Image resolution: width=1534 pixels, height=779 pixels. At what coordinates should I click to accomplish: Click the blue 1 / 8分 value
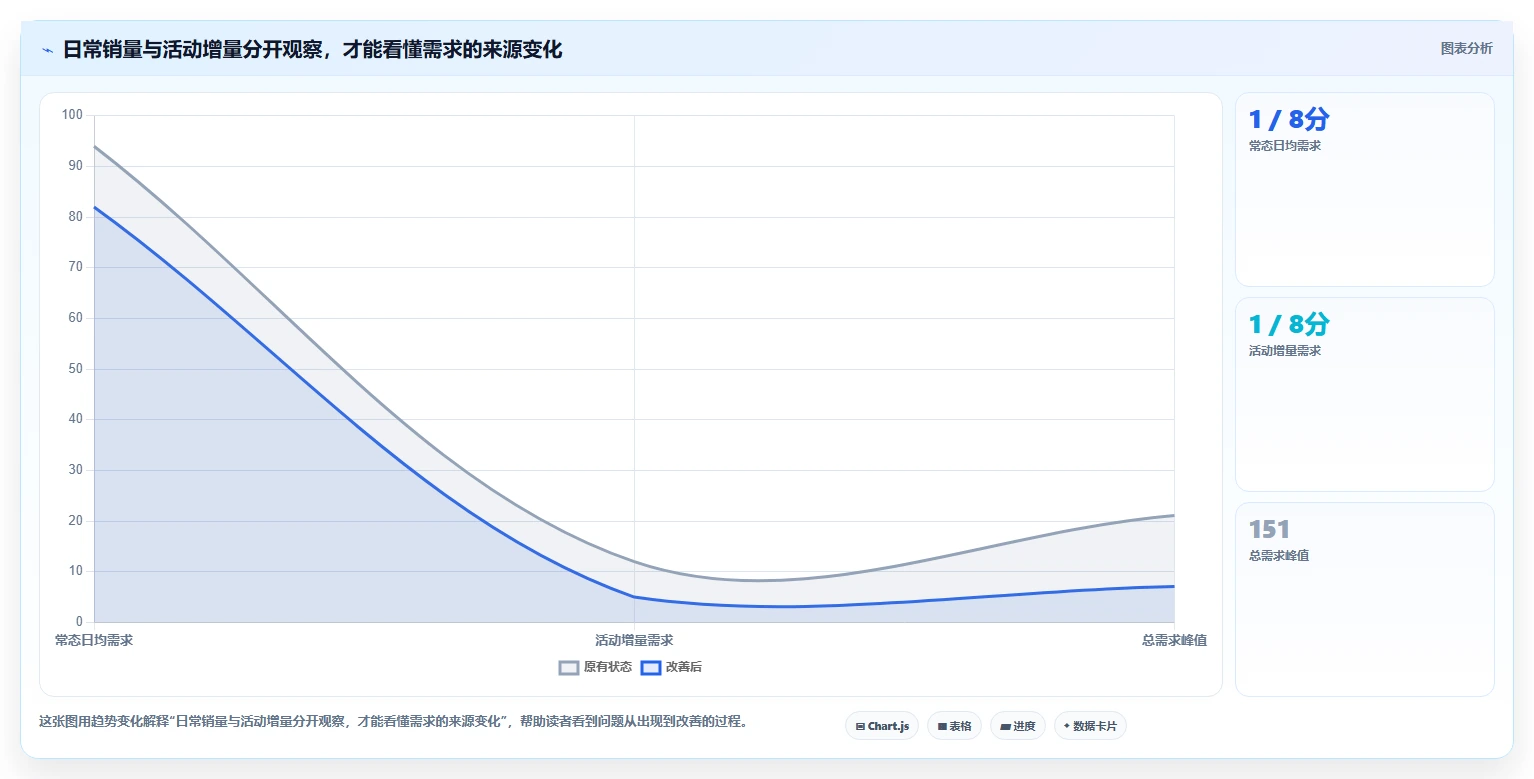1288,120
